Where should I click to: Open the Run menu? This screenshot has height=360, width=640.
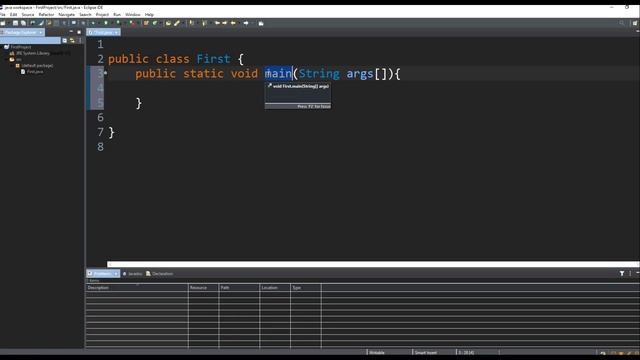pyautogui.click(x=117, y=14)
